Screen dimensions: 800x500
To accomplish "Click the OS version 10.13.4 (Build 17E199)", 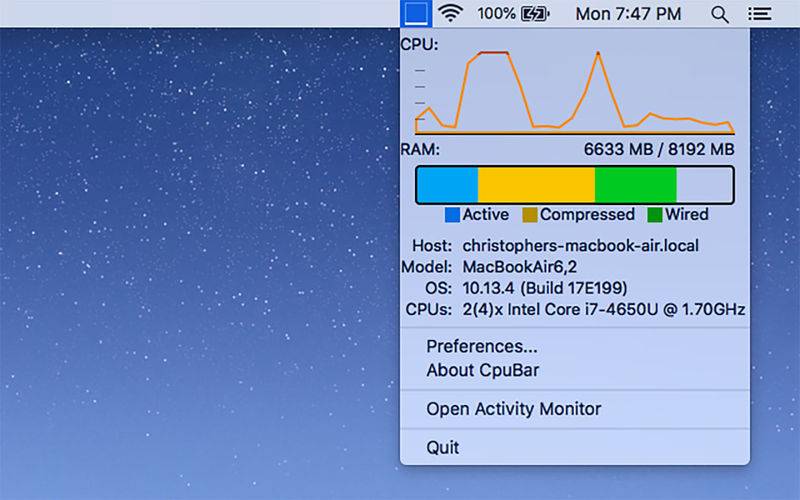I will 544,288.
